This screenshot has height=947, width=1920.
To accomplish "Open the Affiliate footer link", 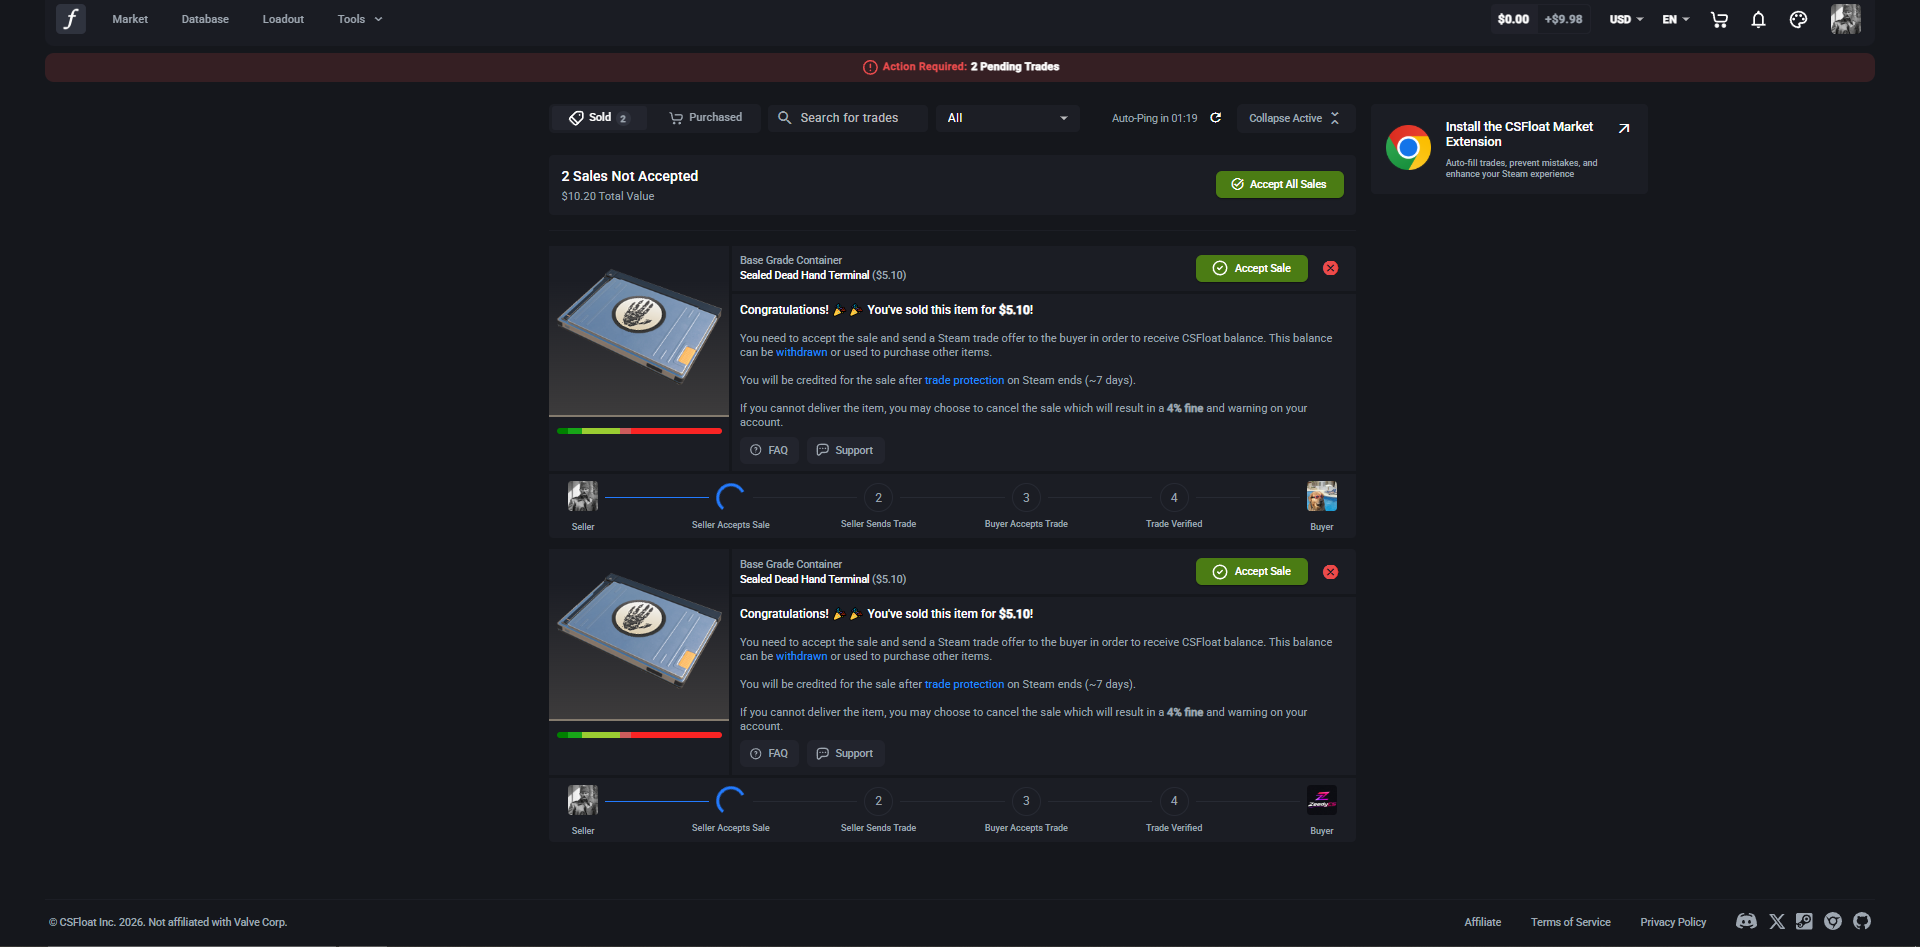I will pyautogui.click(x=1483, y=922).
